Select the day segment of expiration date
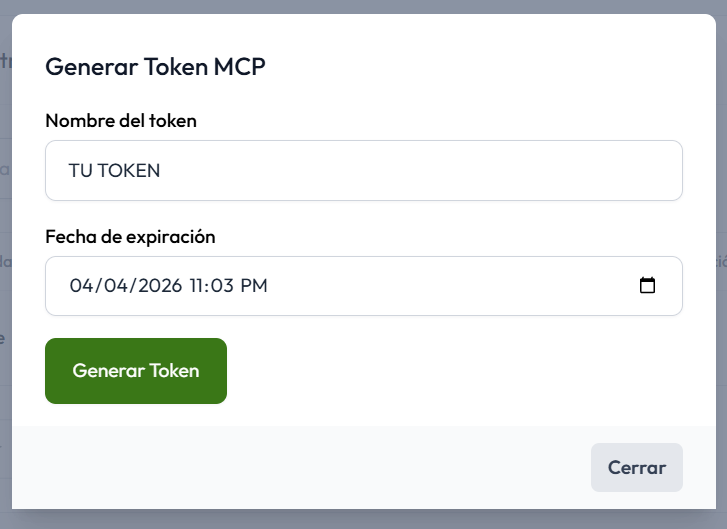 (x=108, y=286)
